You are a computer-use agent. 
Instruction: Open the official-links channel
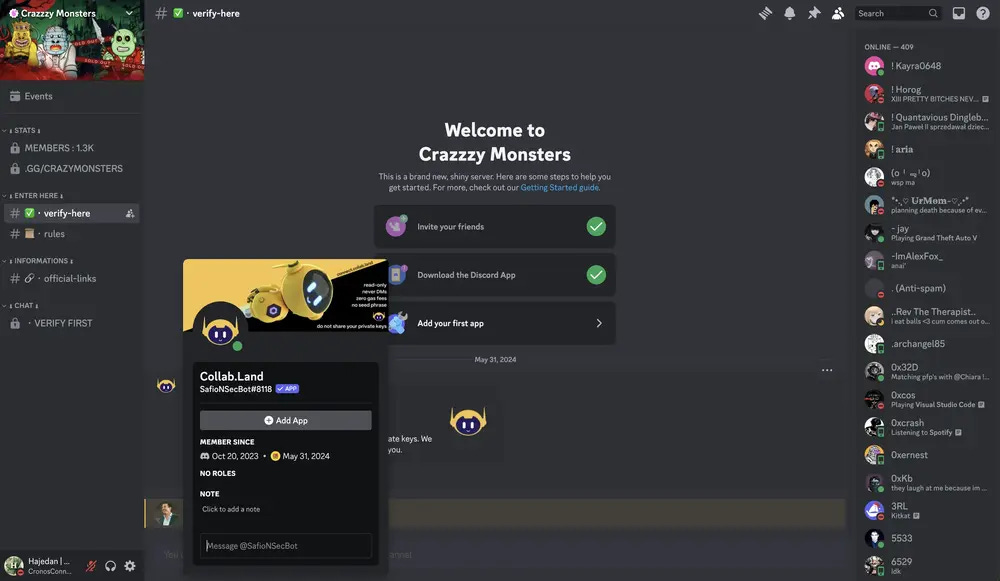71,279
